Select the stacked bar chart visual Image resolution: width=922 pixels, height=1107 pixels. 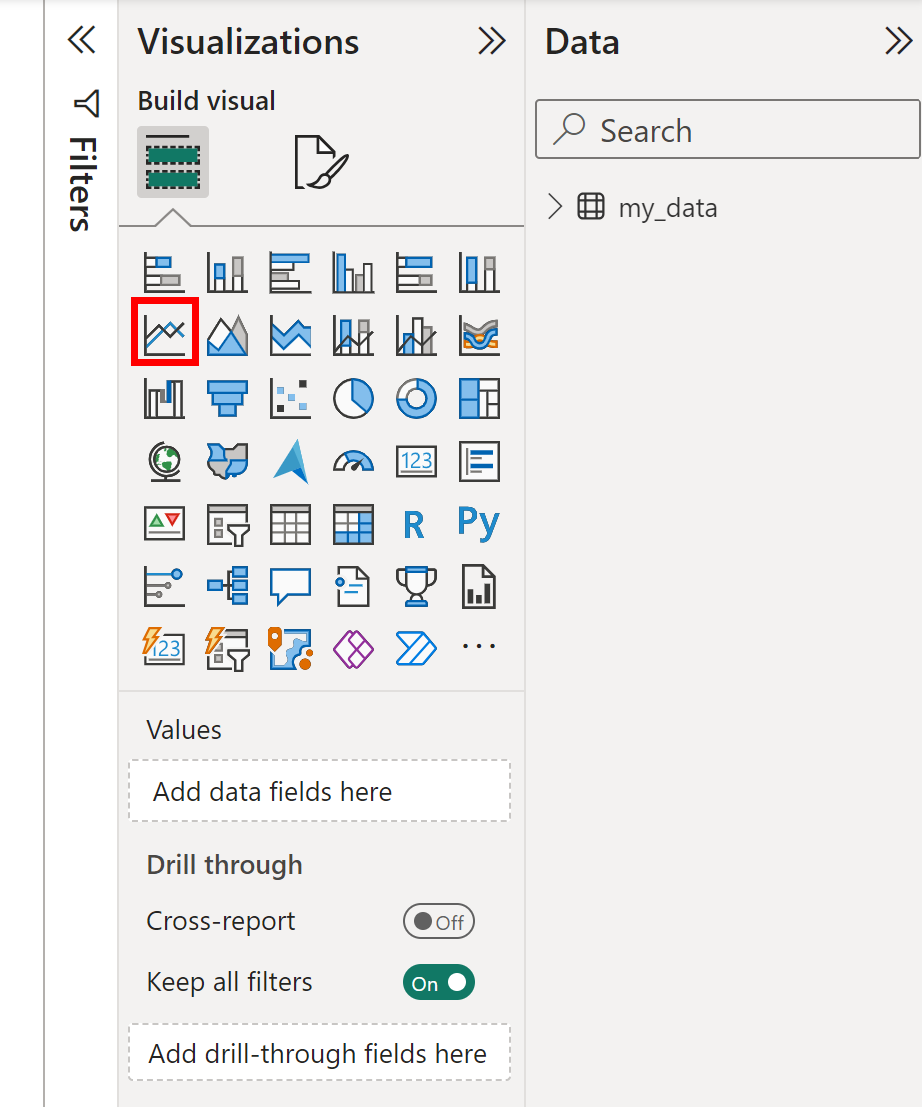pyautogui.click(x=164, y=272)
